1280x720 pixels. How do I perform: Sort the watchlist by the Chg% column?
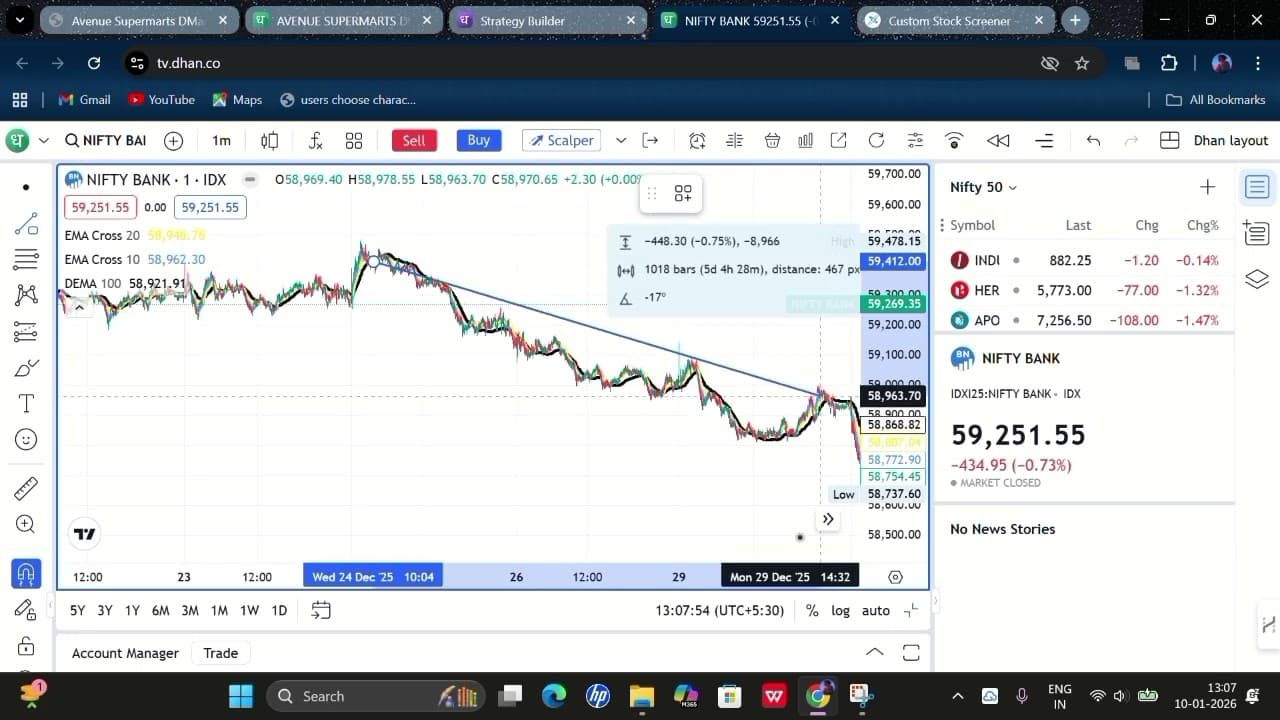coord(1203,225)
